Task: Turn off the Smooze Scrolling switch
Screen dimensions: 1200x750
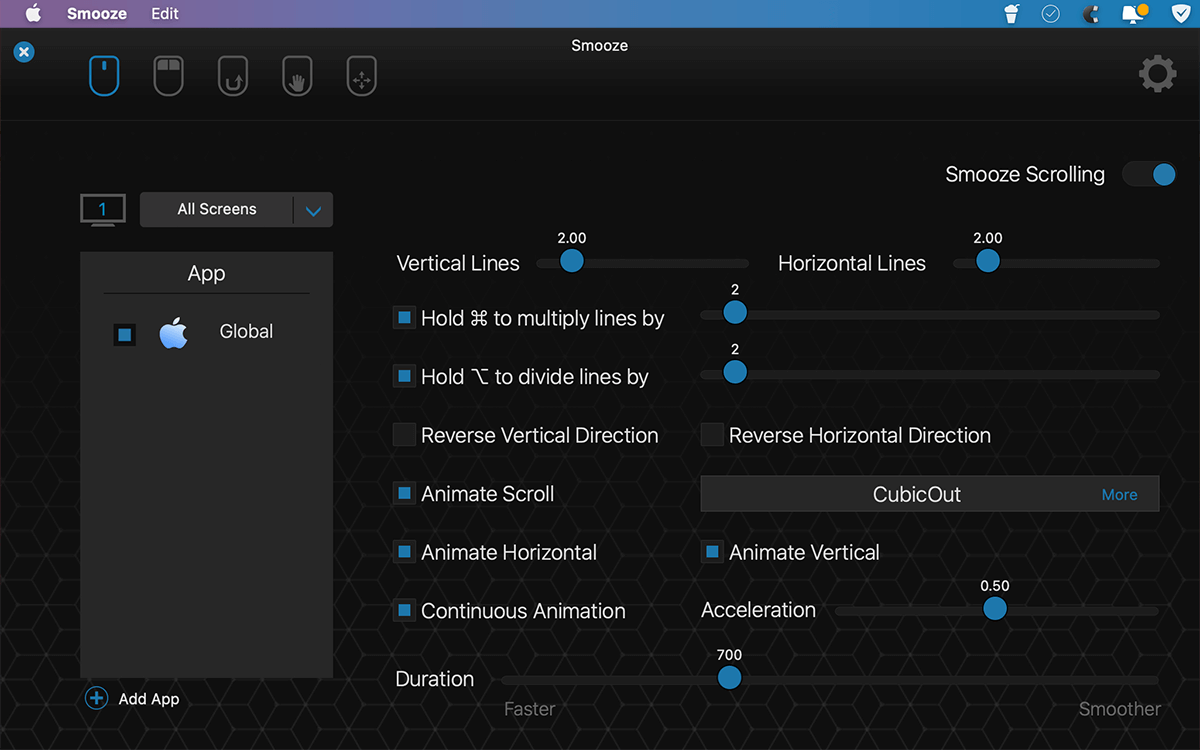Action: [x=1149, y=174]
